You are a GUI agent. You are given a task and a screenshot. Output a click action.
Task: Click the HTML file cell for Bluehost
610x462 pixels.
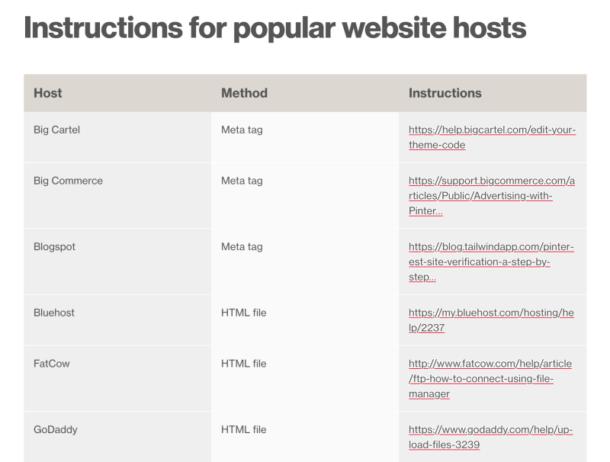[244, 312]
